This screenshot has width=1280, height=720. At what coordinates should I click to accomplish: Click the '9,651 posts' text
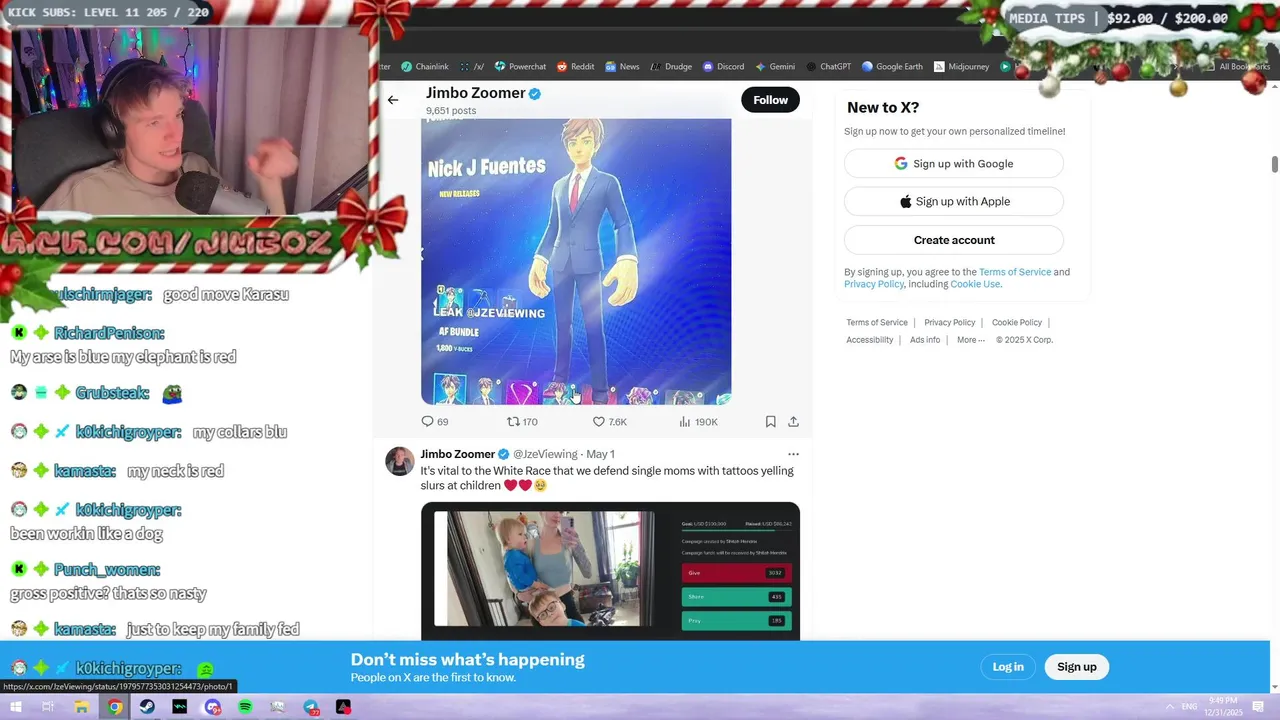coord(451,111)
